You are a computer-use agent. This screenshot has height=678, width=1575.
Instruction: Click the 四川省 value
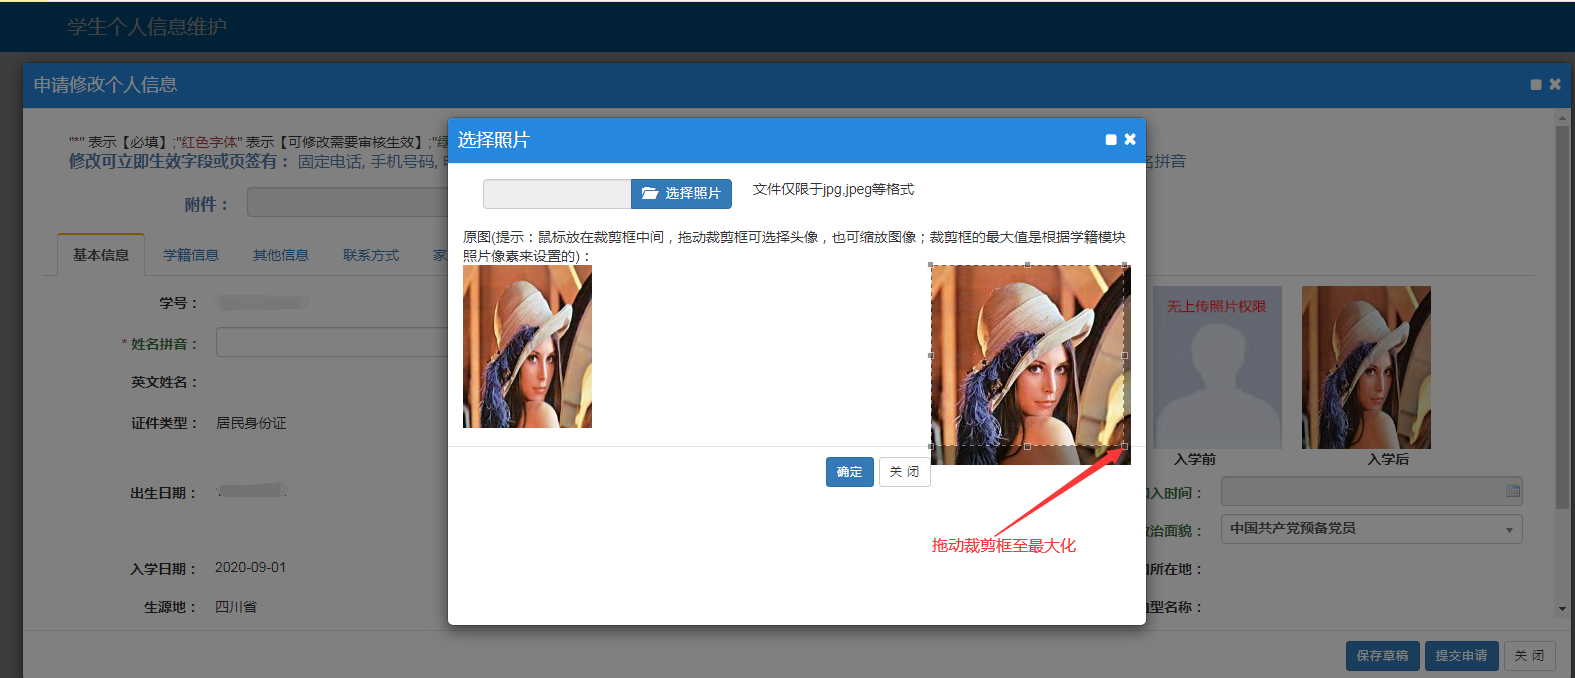[x=236, y=607]
